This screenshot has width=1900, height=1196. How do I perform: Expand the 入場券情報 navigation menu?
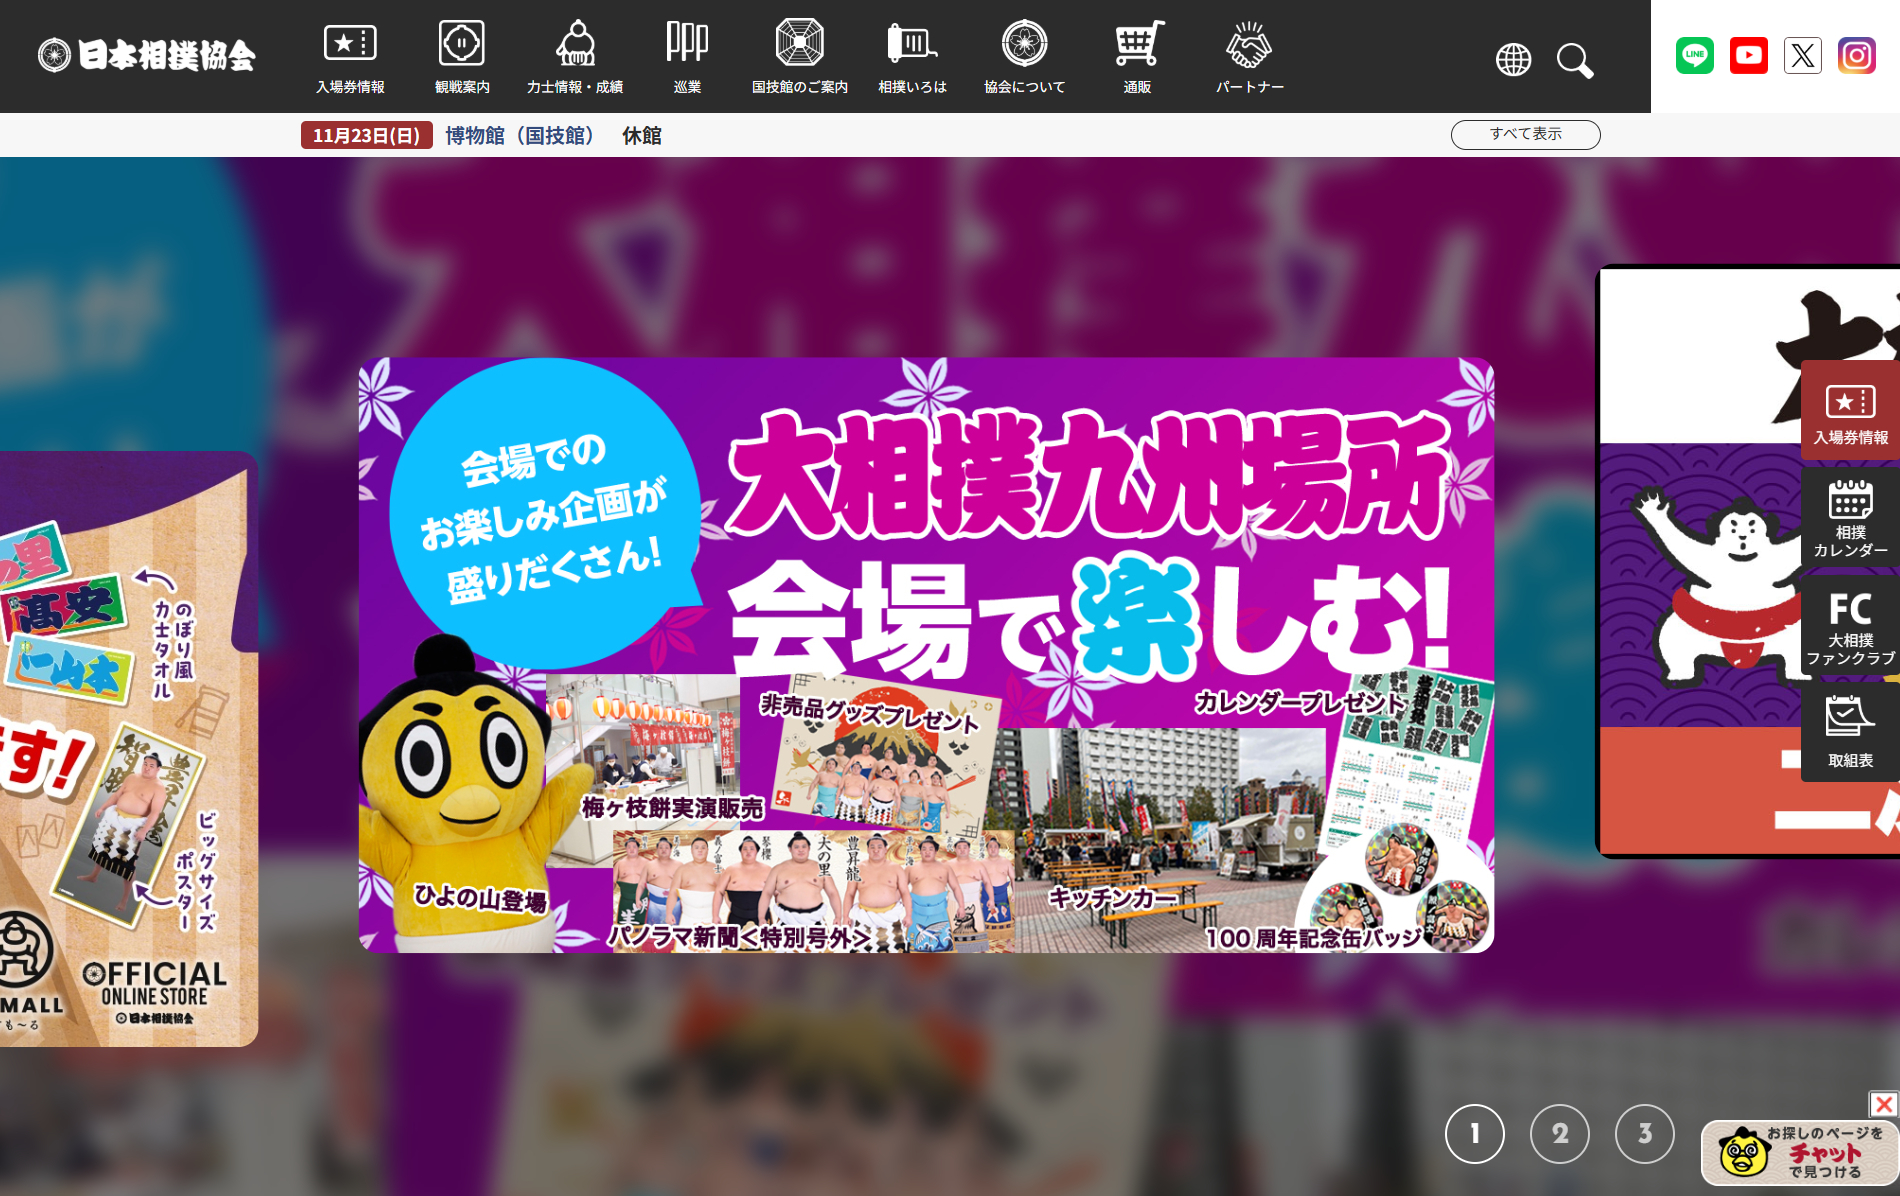tap(350, 57)
